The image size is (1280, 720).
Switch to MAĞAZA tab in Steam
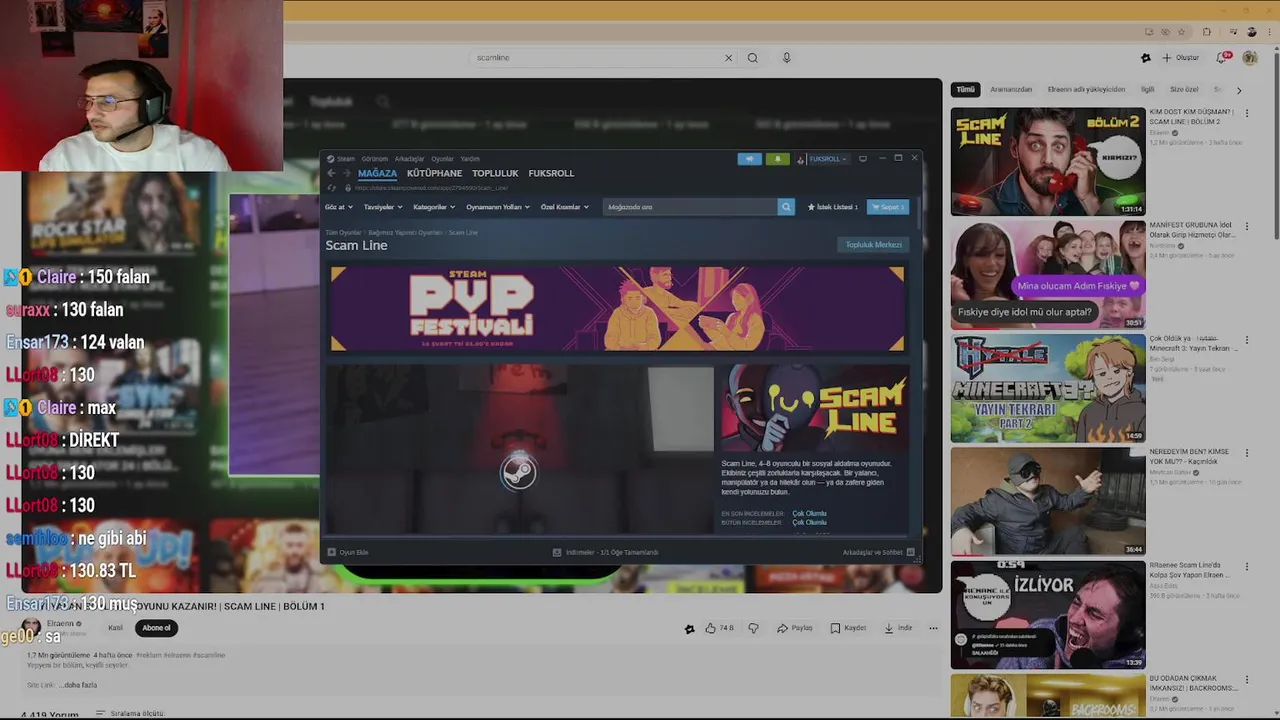tap(377, 173)
